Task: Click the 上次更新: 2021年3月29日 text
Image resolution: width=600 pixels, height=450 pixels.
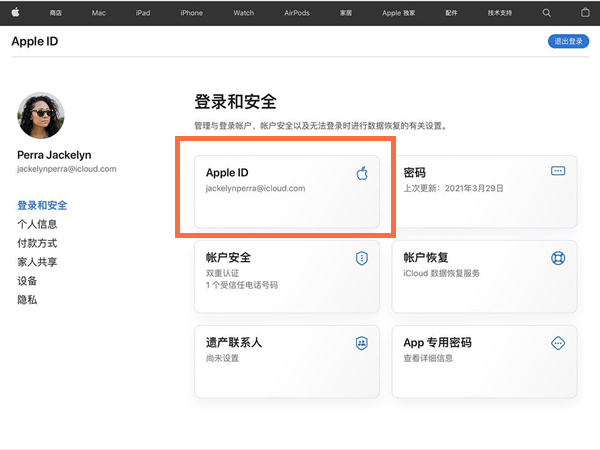Action: coord(453,189)
